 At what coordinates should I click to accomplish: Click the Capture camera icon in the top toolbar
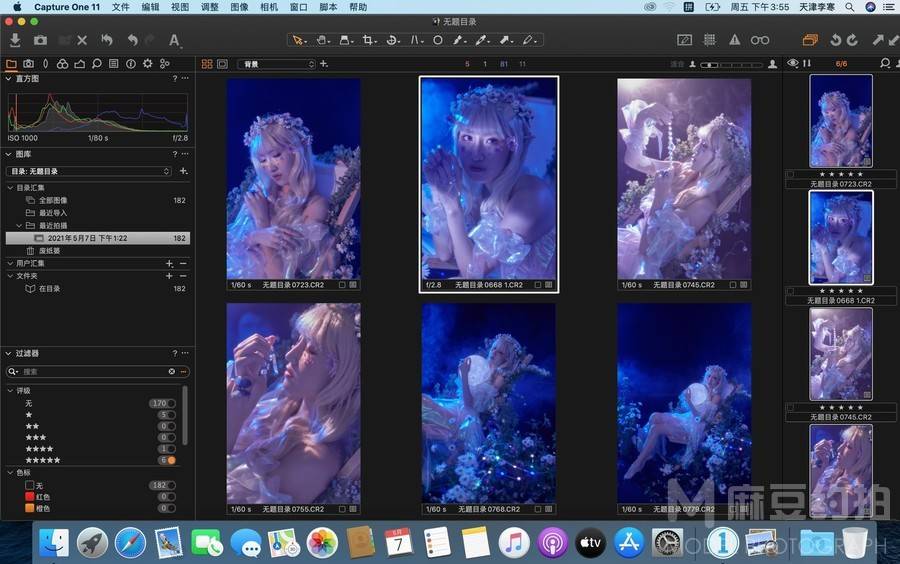point(40,40)
